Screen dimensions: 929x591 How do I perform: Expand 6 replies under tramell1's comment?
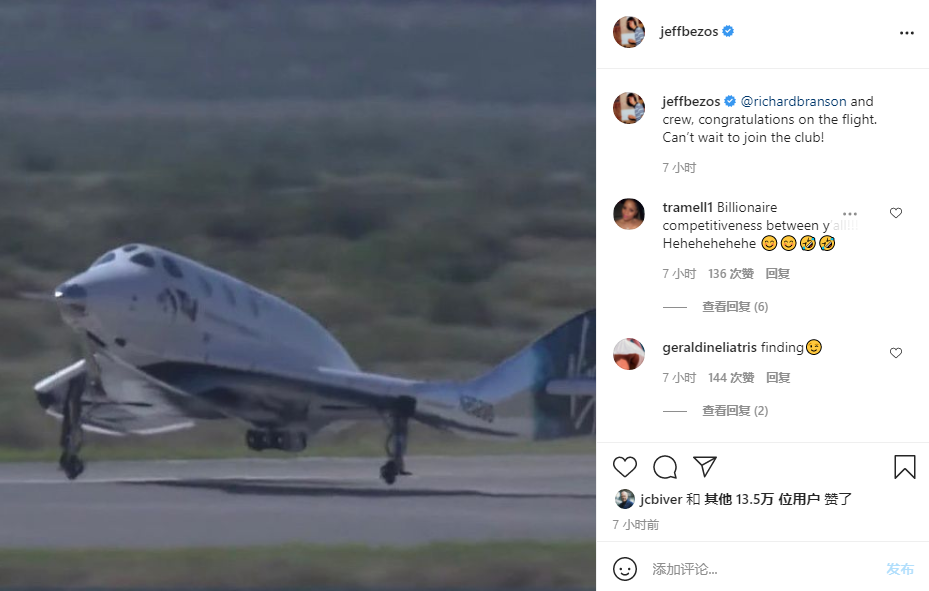point(734,307)
